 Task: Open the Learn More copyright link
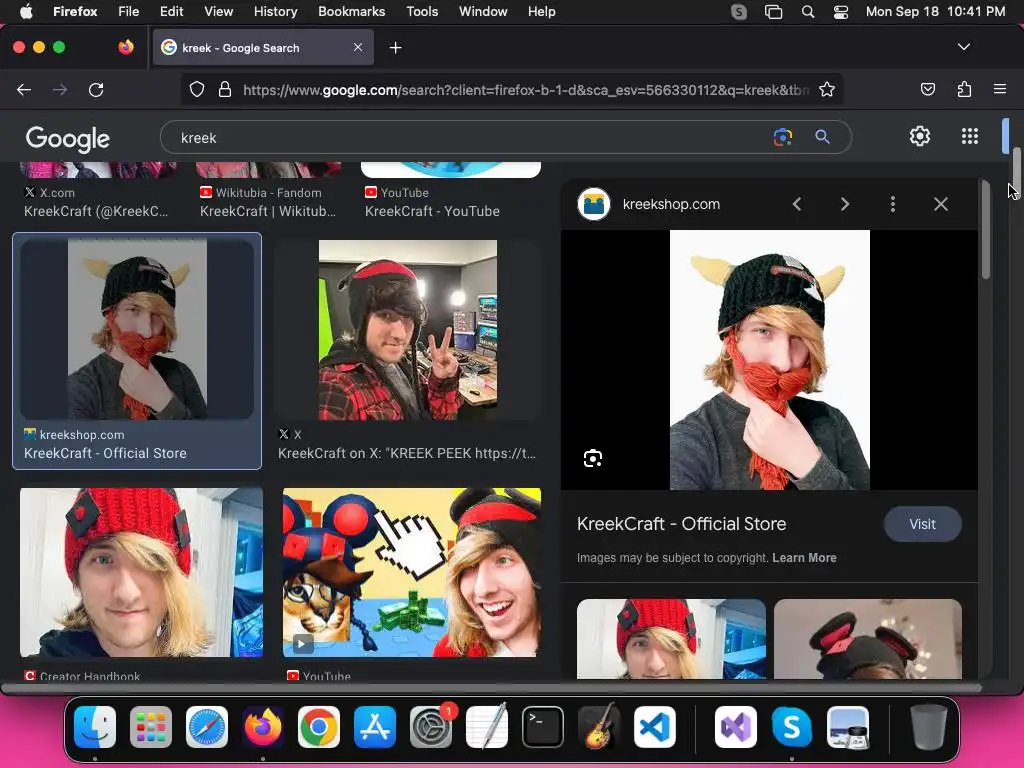[804, 558]
